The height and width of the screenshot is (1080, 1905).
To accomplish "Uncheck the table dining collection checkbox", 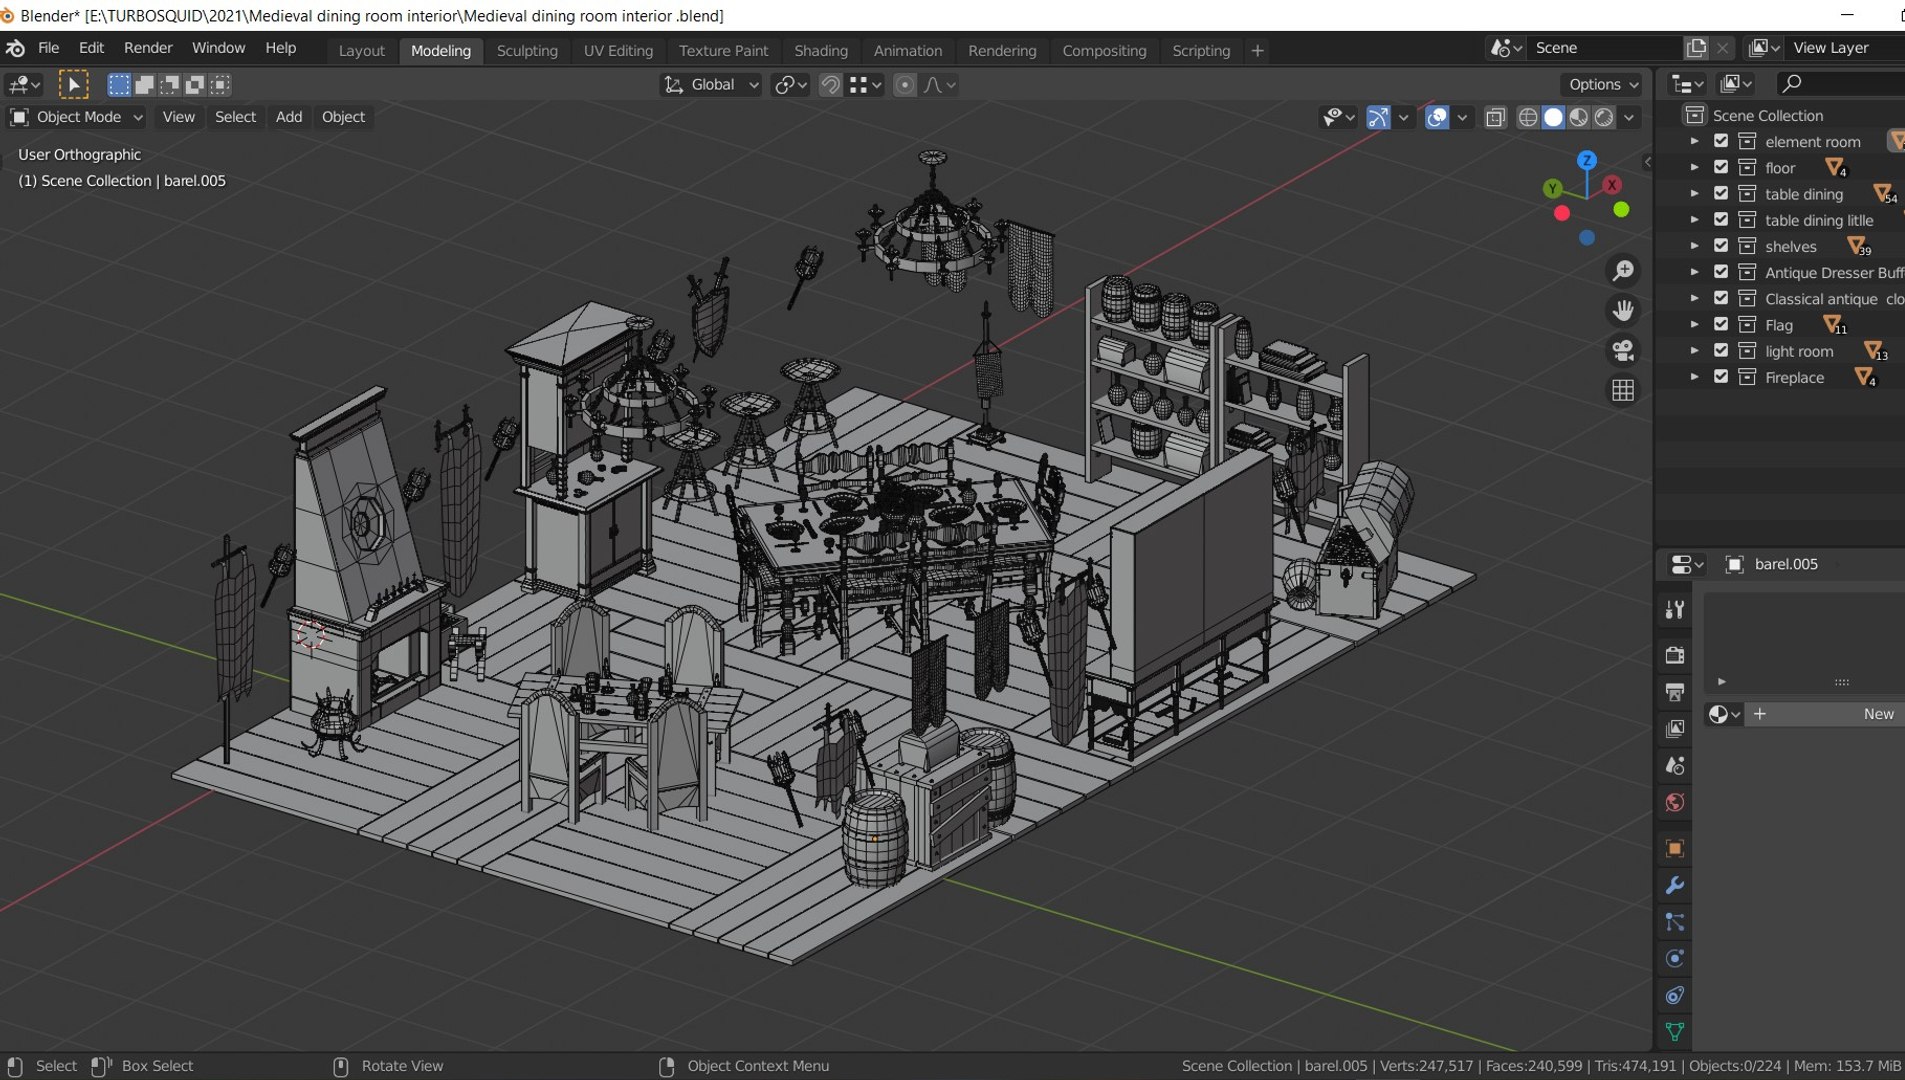I will point(1721,193).
